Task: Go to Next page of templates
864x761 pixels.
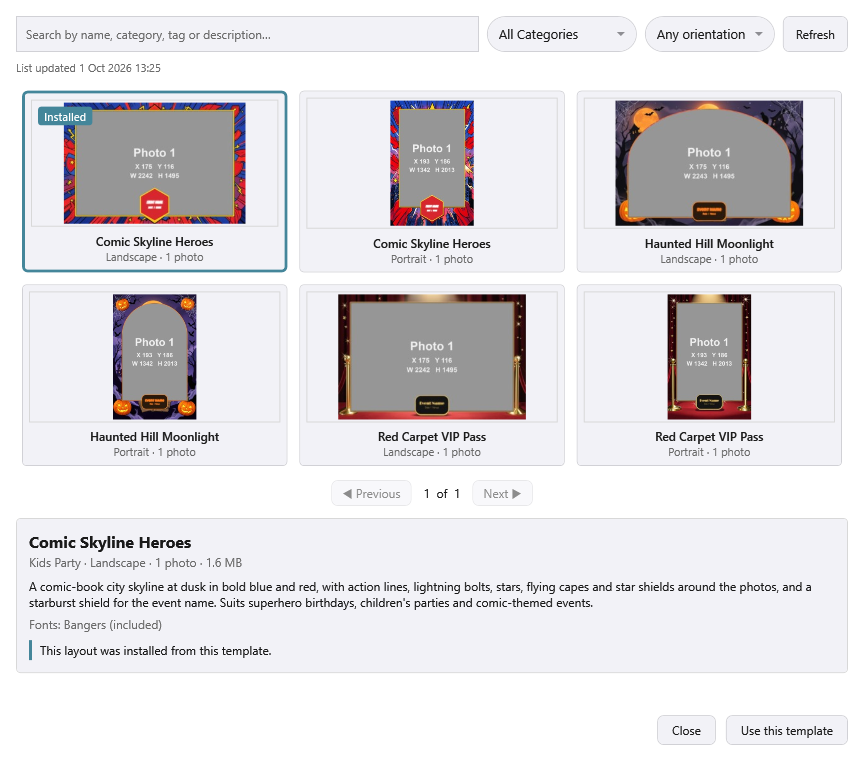Action: pyautogui.click(x=502, y=493)
